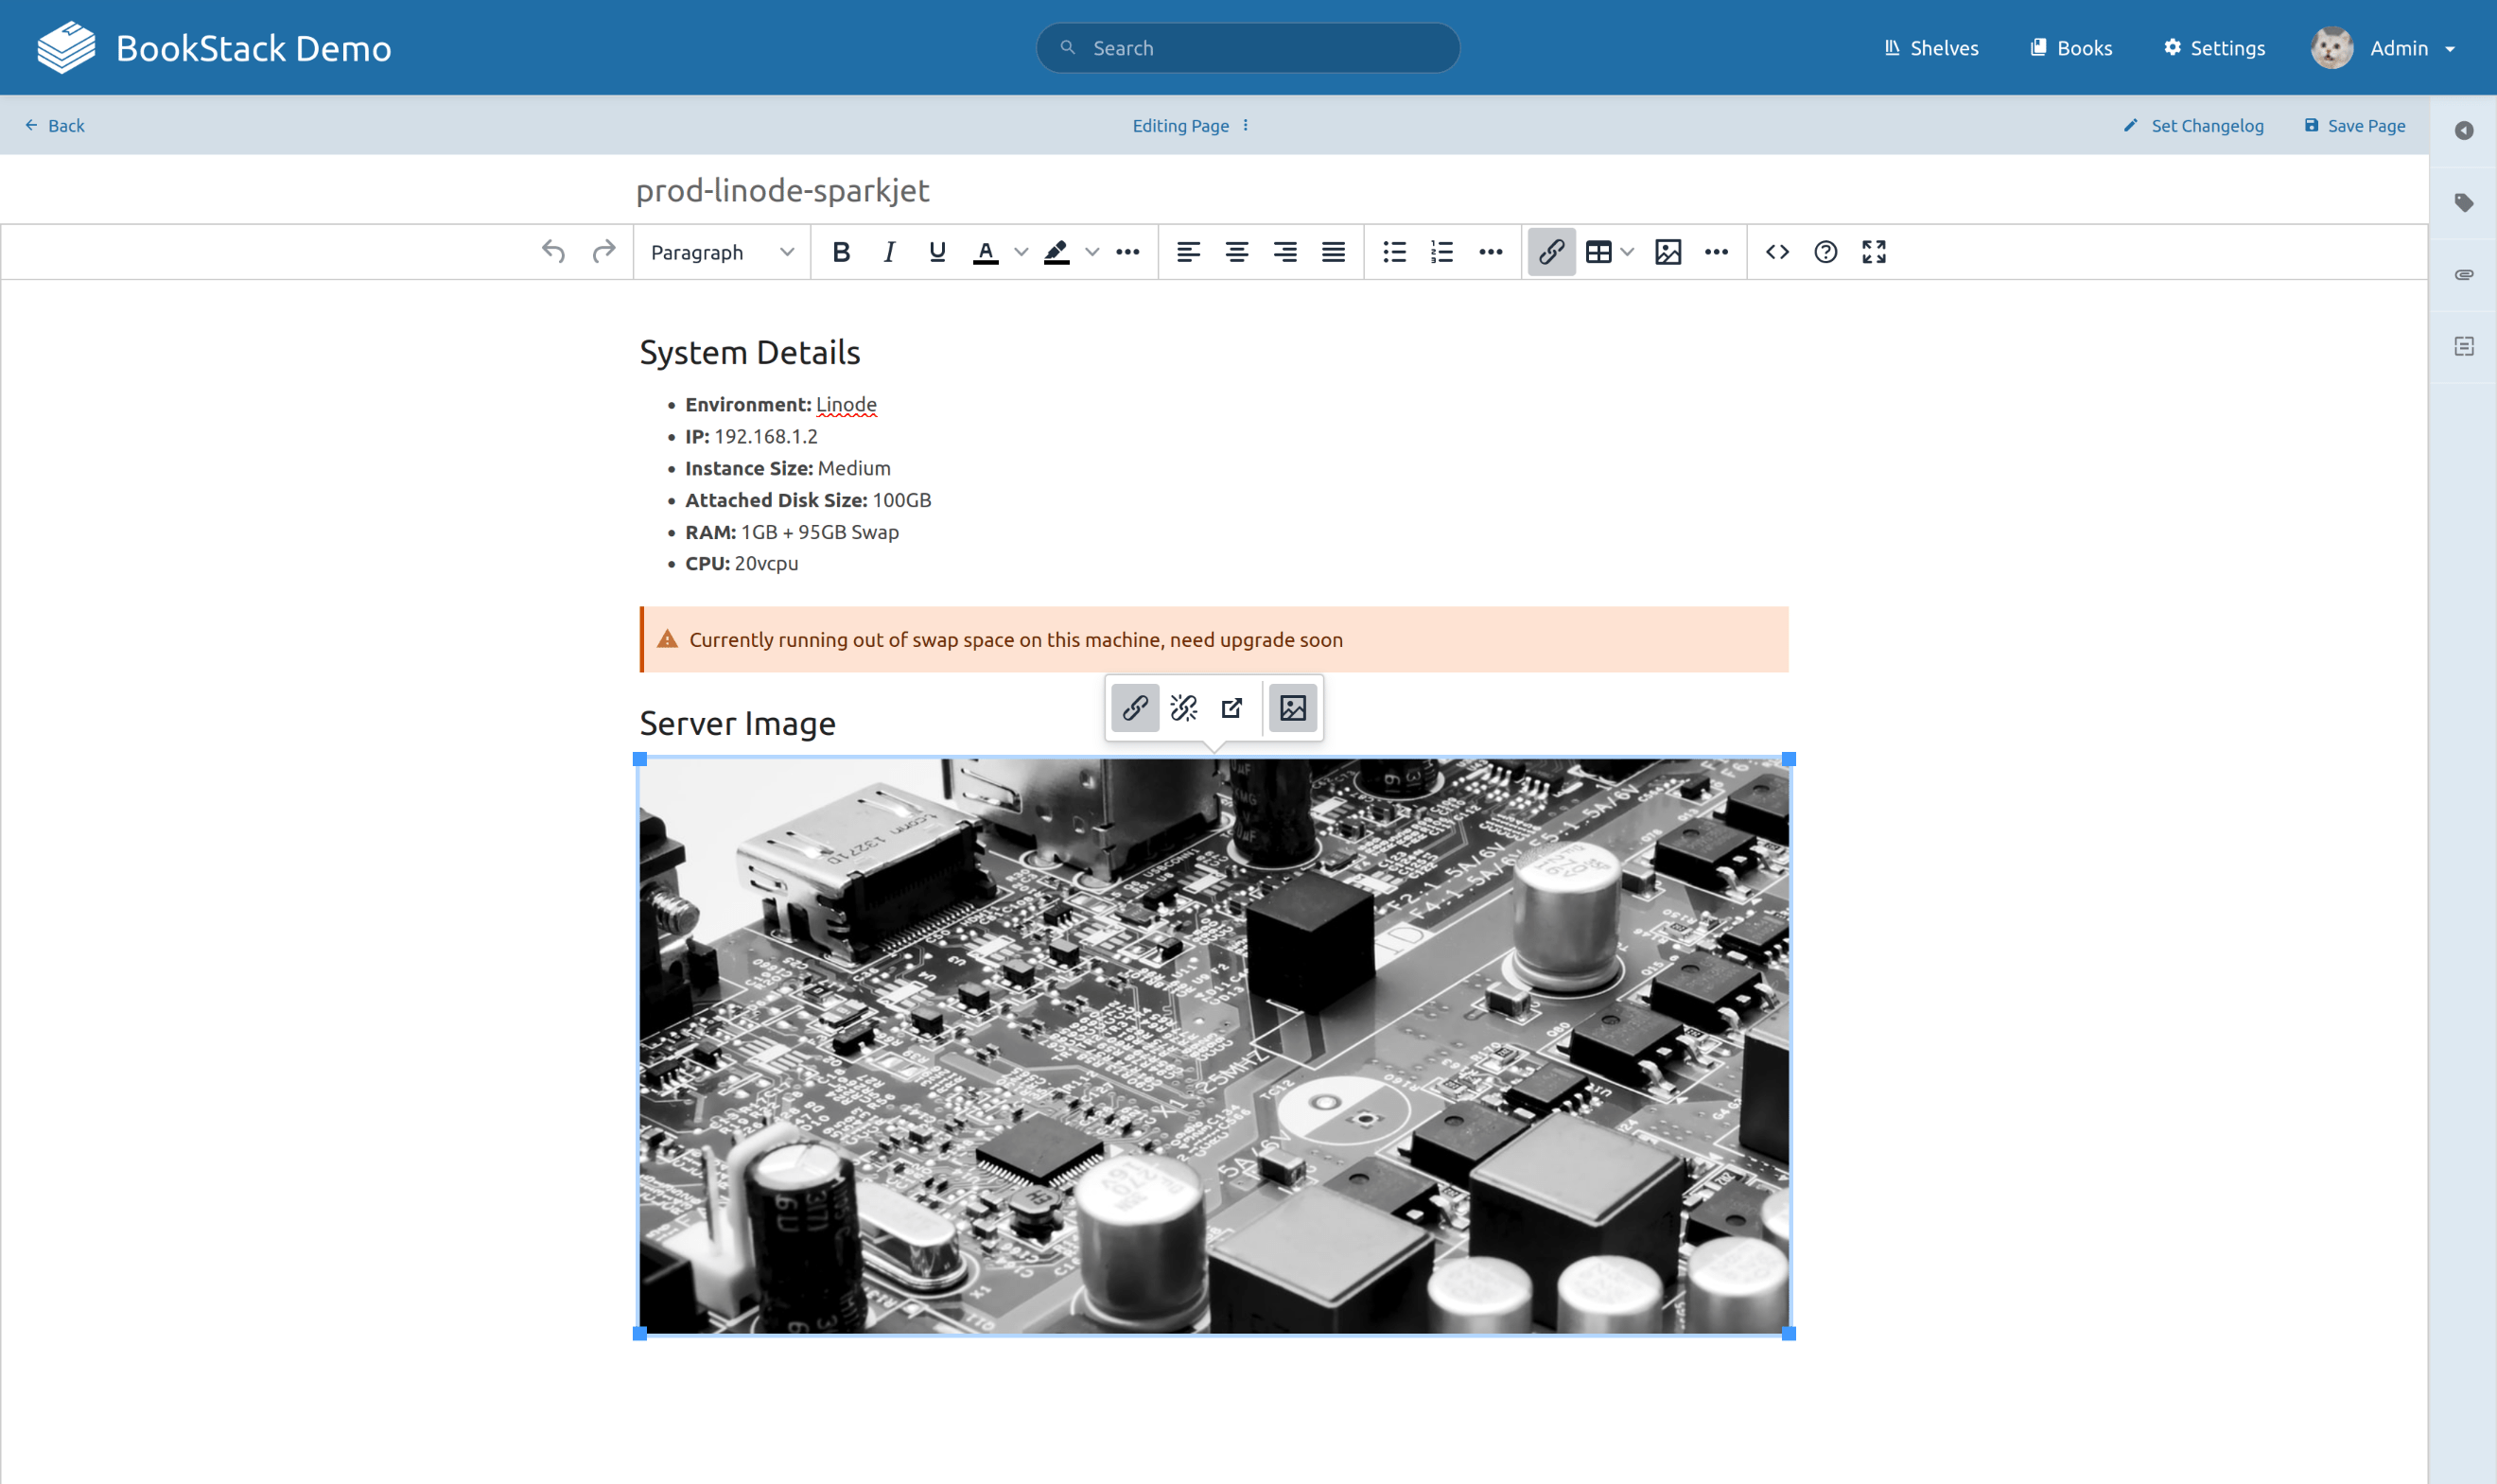Screen dimensions: 2497x1484
Task: Toggle italic formatting on selected text
Action: (890, 253)
